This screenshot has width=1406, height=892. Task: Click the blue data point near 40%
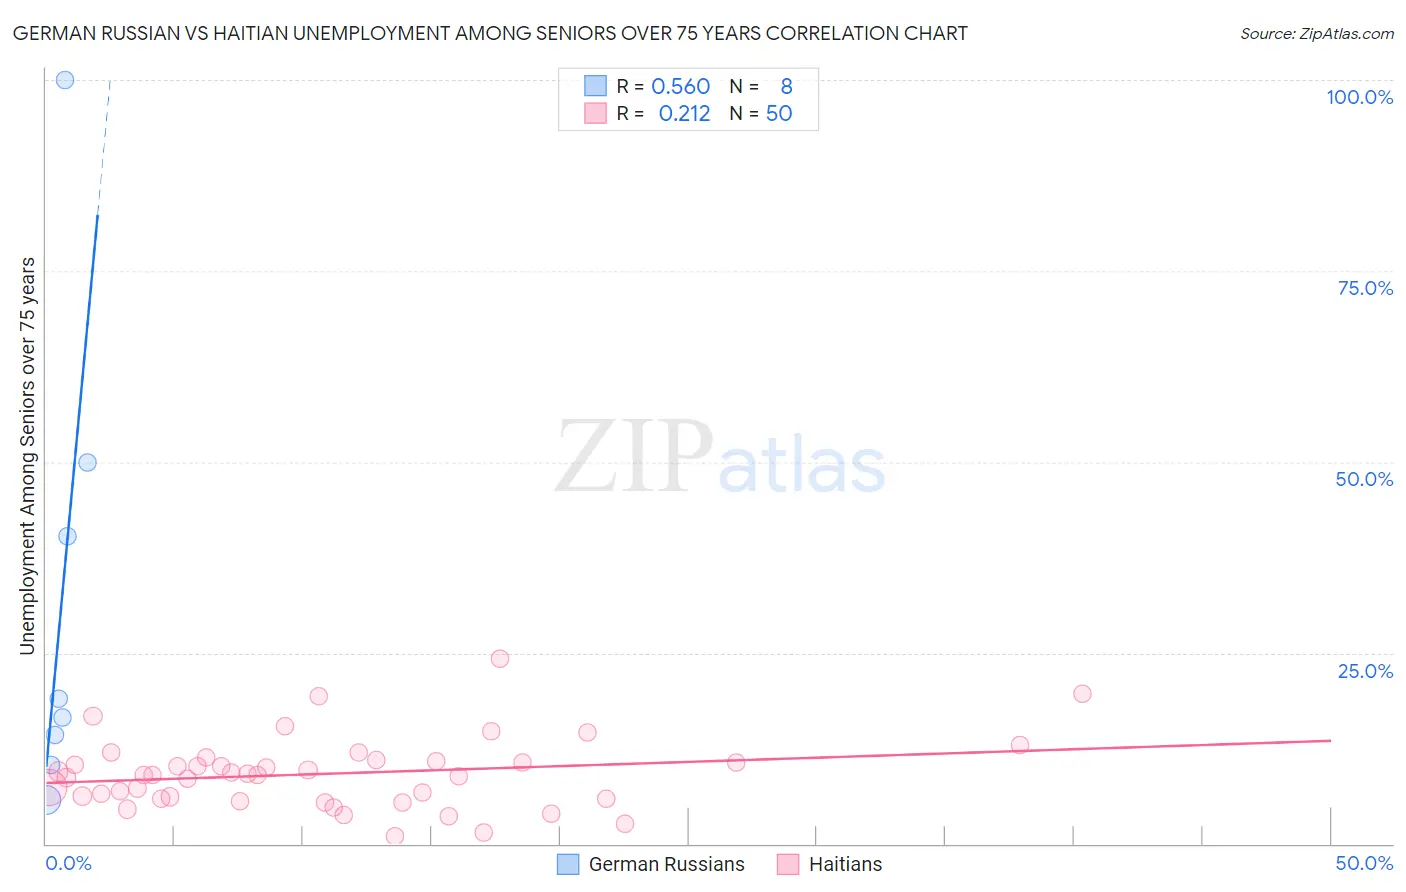point(67,536)
